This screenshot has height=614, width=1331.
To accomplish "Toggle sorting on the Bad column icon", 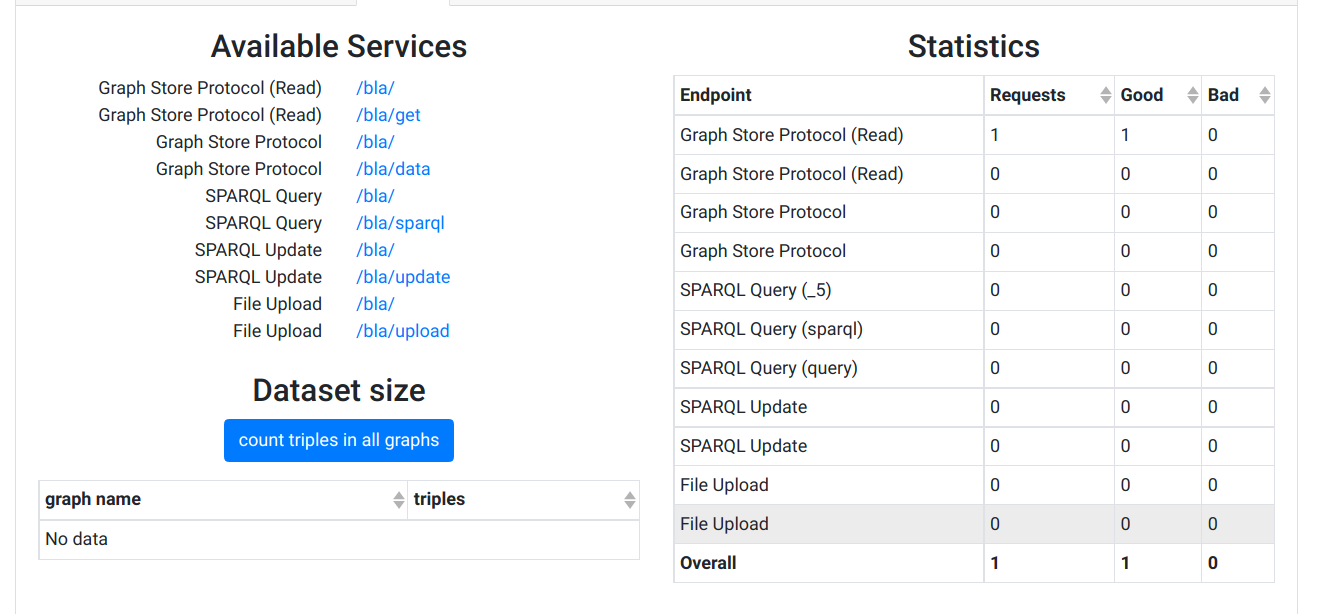I will 1264,95.
